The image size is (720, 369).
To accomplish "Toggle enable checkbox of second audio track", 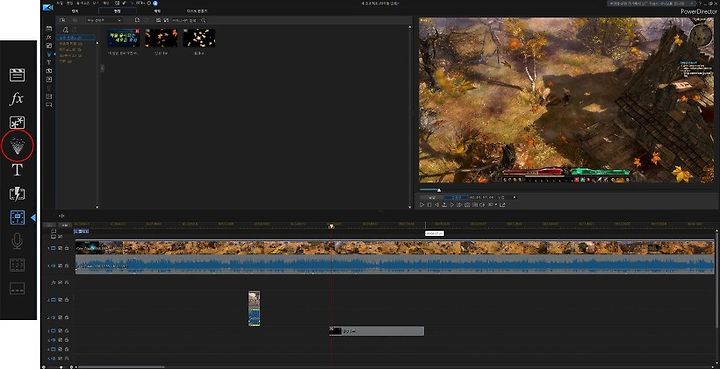I will 60,317.
